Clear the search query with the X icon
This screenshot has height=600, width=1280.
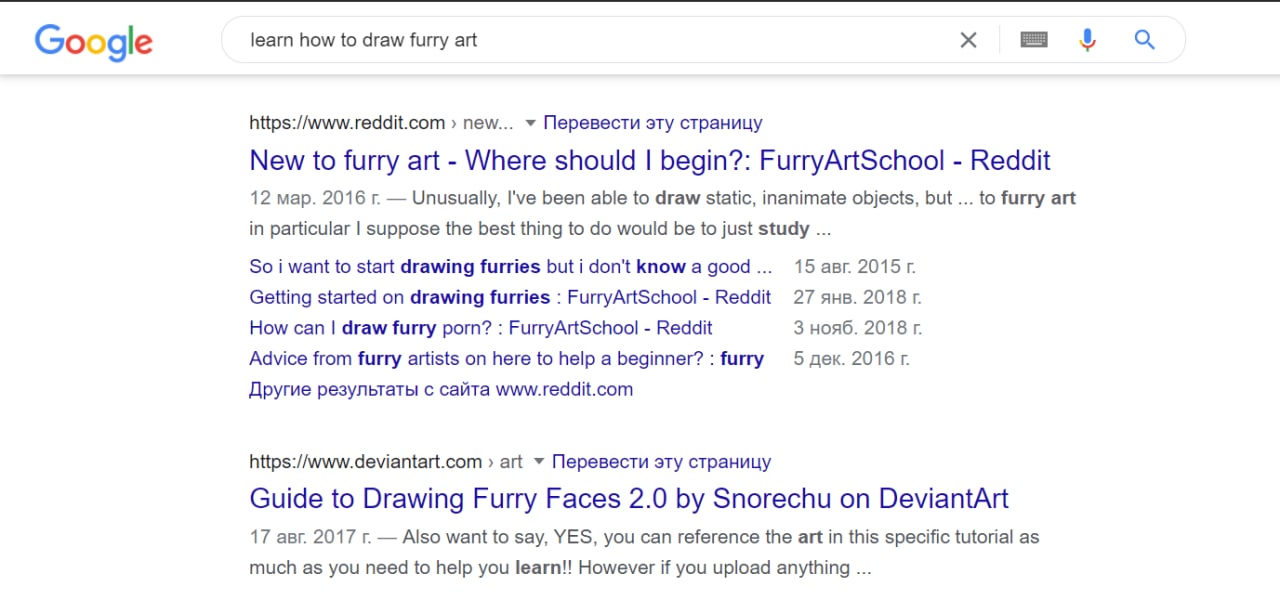[968, 40]
